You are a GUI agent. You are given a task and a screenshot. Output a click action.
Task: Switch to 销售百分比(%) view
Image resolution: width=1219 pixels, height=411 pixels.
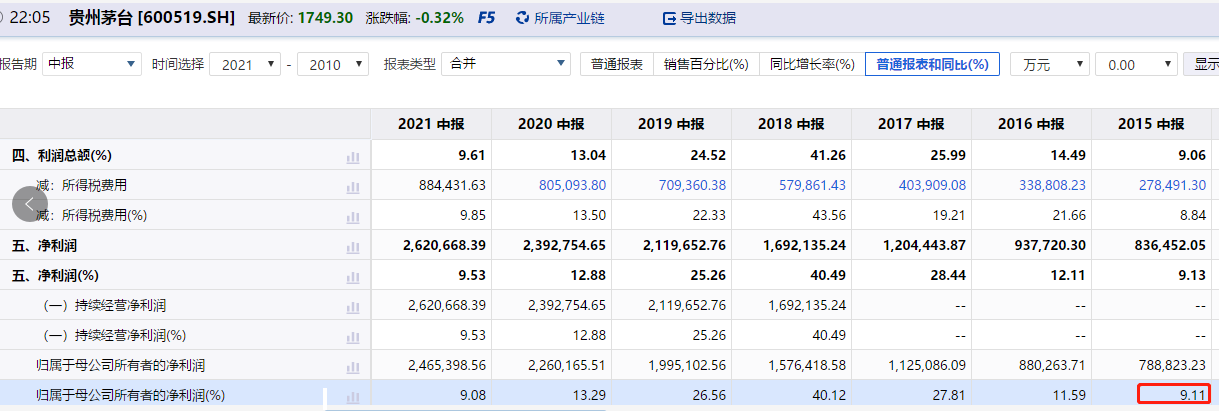[x=706, y=64]
